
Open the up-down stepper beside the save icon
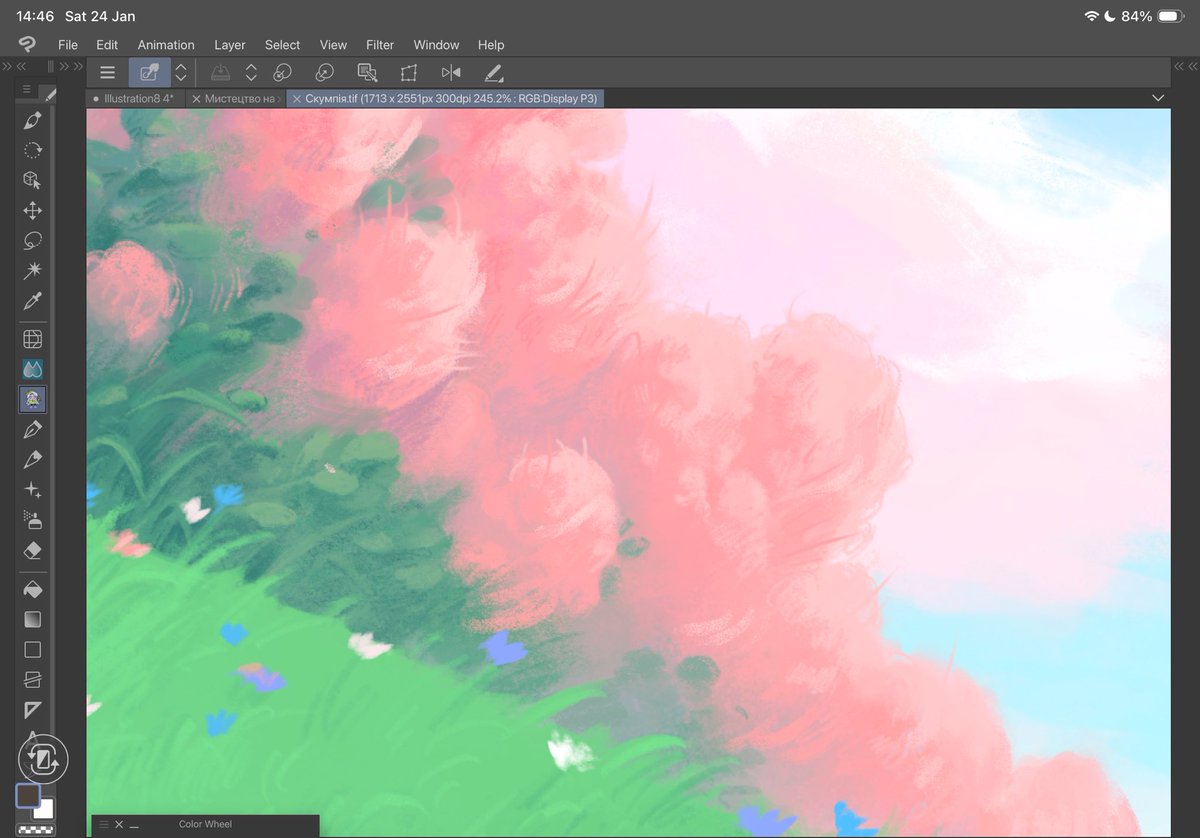[251, 73]
